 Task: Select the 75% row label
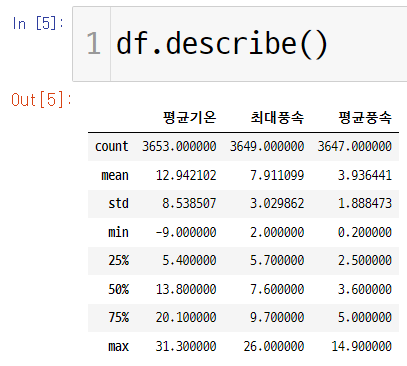click(118, 317)
